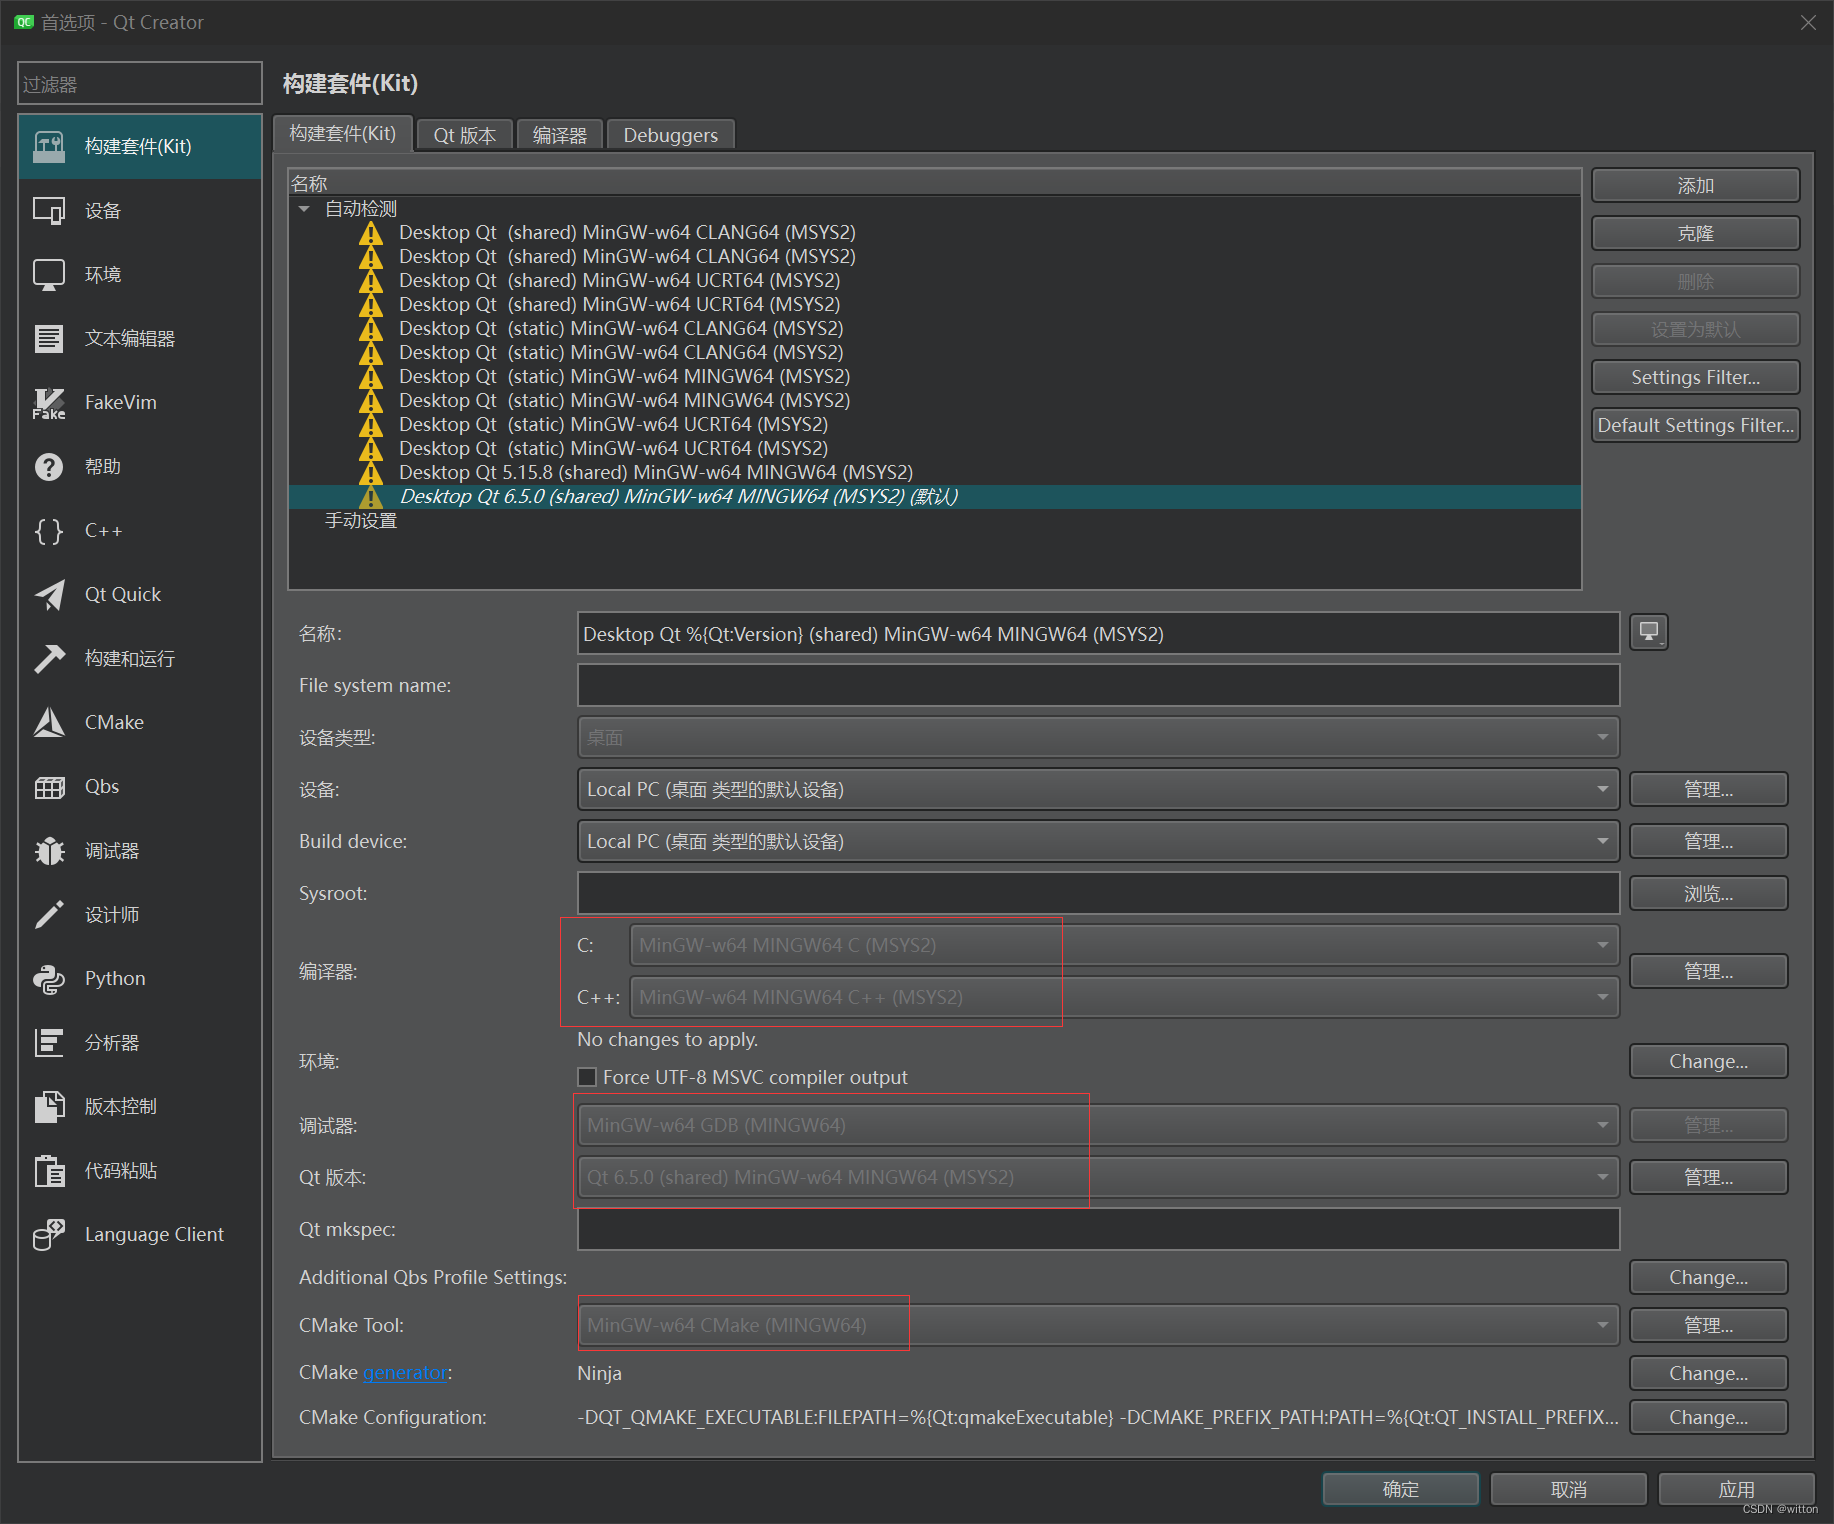Click the 克隆 clone button

tap(1696, 234)
